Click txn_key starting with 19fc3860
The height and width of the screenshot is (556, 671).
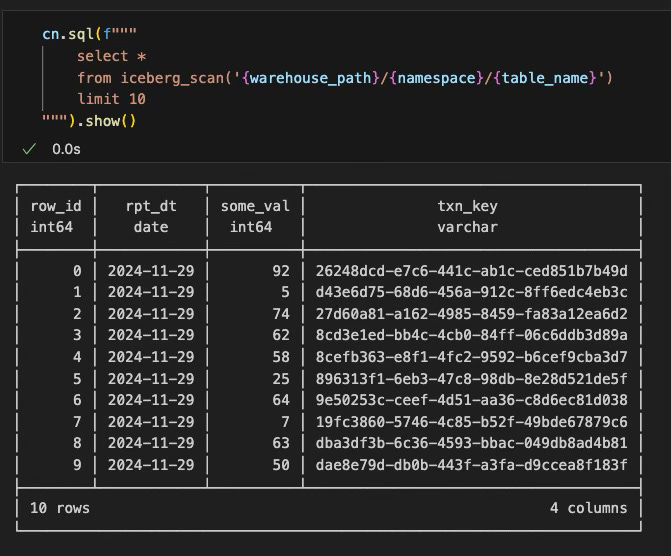[x=472, y=422]
